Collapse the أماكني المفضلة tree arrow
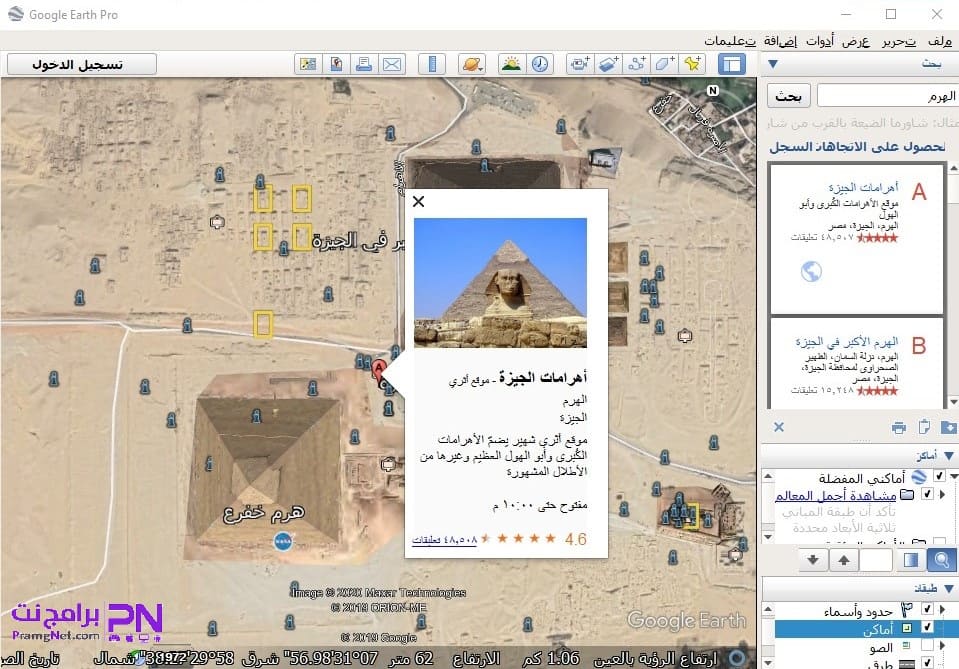The width and height of the screenshot is (959, 669). [x=954, y=477]
